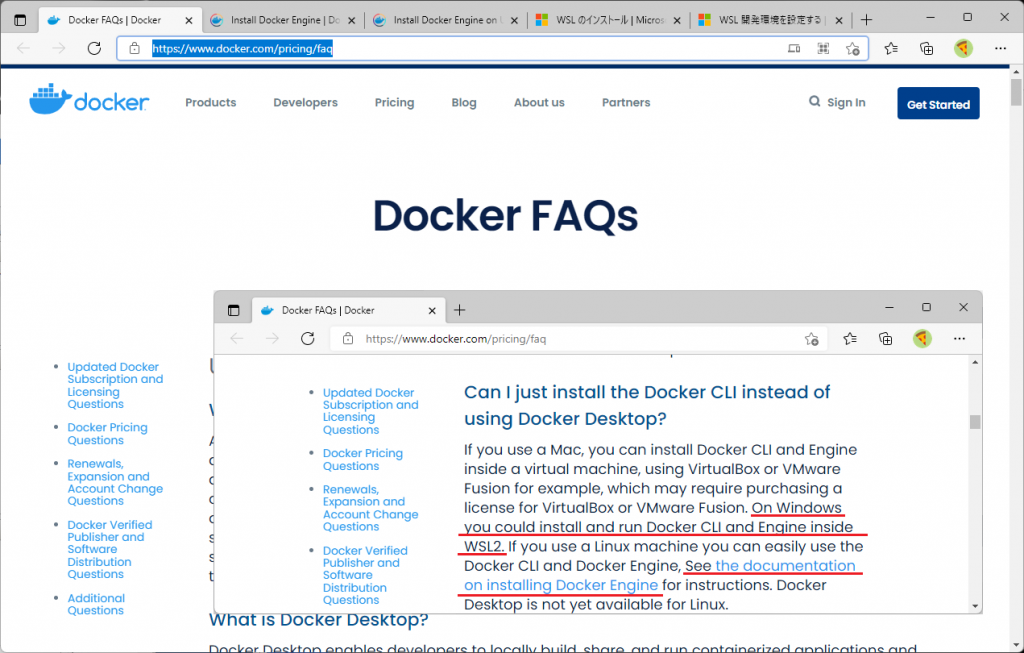The height and width of the screenshot is (653, 1024).
Task: Close the WSL のインストール tab
Action: tap(677, 20)
